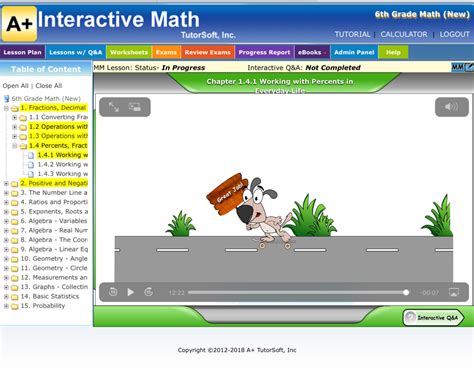Viewport: 474px width, 386px height.
Task: Click the 6th Grade Math root tree icon
Action: pyautogui.click(x=6, y=99)
